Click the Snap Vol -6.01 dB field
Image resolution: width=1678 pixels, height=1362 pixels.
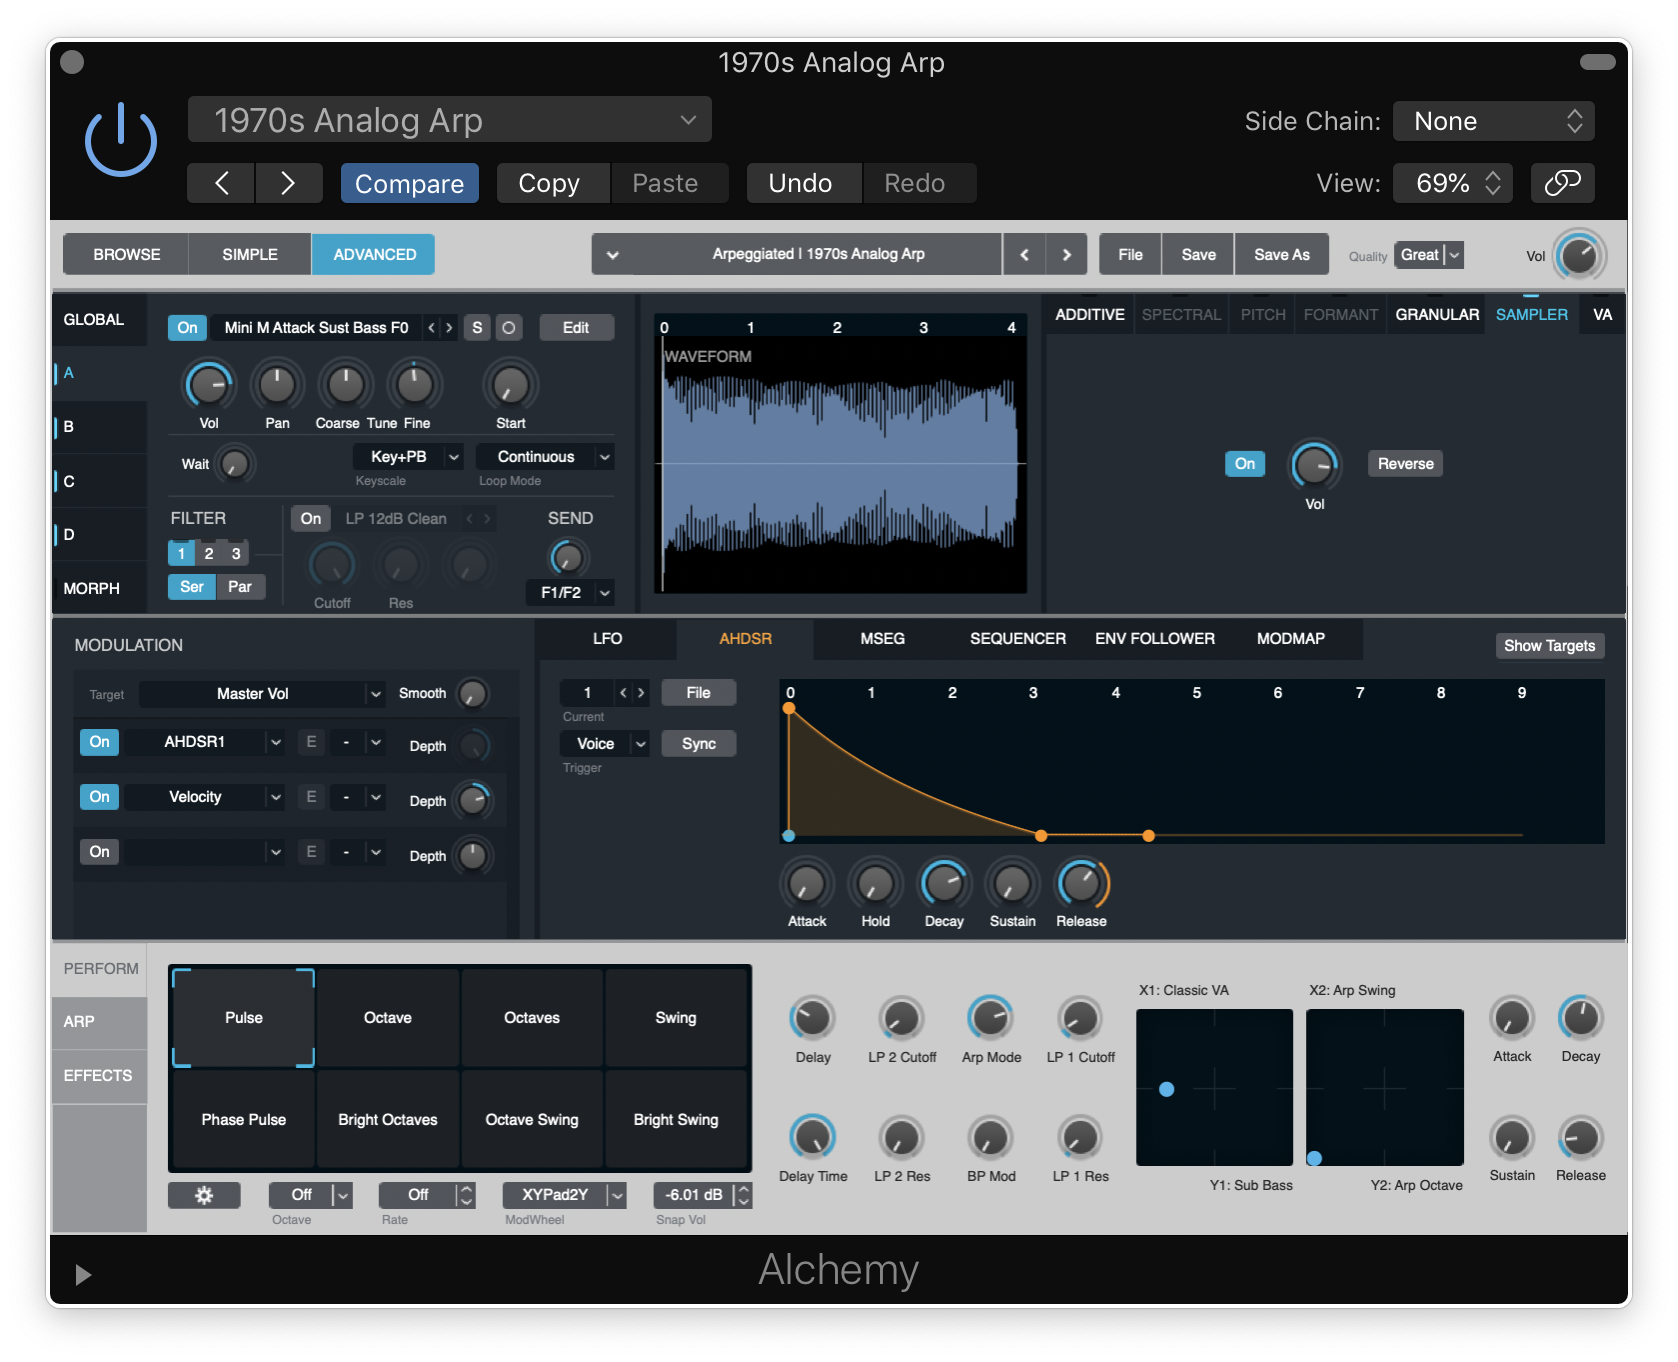pos(702,1195)
